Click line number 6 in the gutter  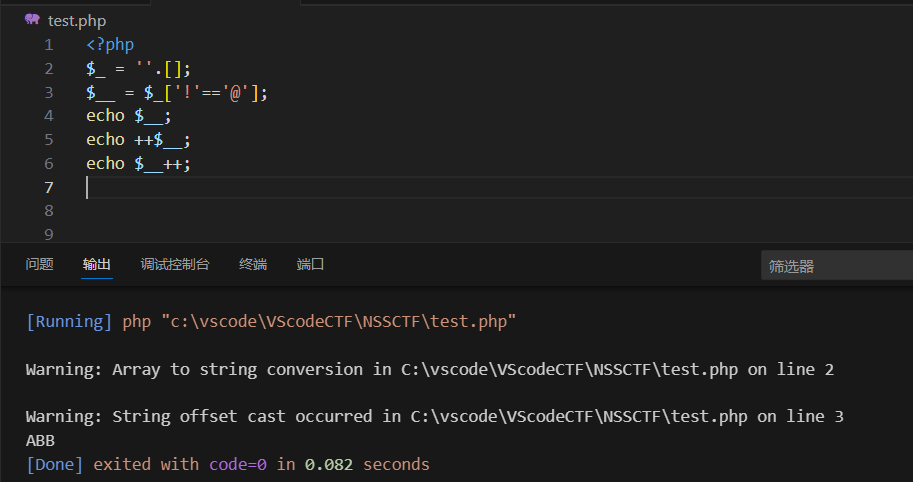tap(49, 164)
